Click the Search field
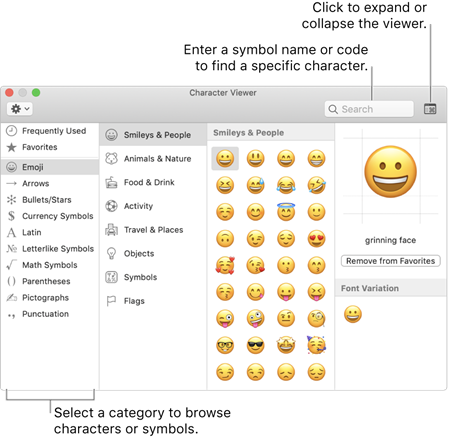450x439 pixels. (x=369, y=109)
